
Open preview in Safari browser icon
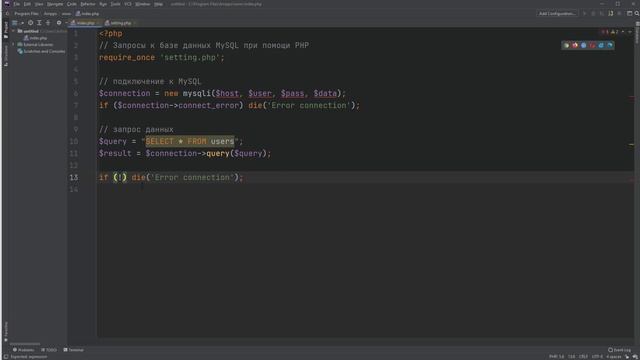[x=584, y=45]
